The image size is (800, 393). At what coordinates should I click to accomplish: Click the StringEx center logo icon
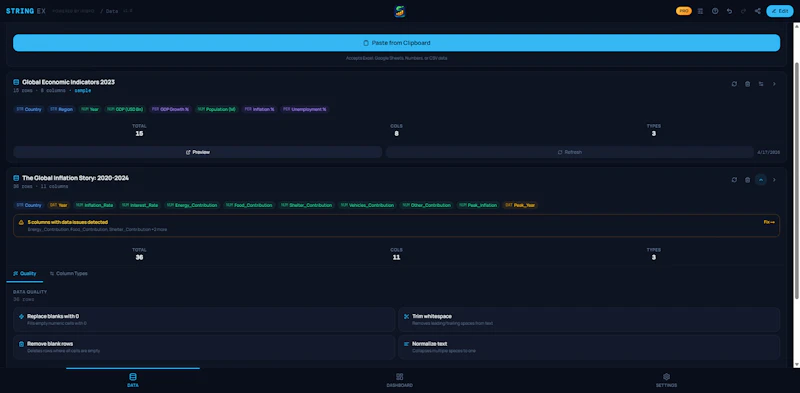(400, 11)
